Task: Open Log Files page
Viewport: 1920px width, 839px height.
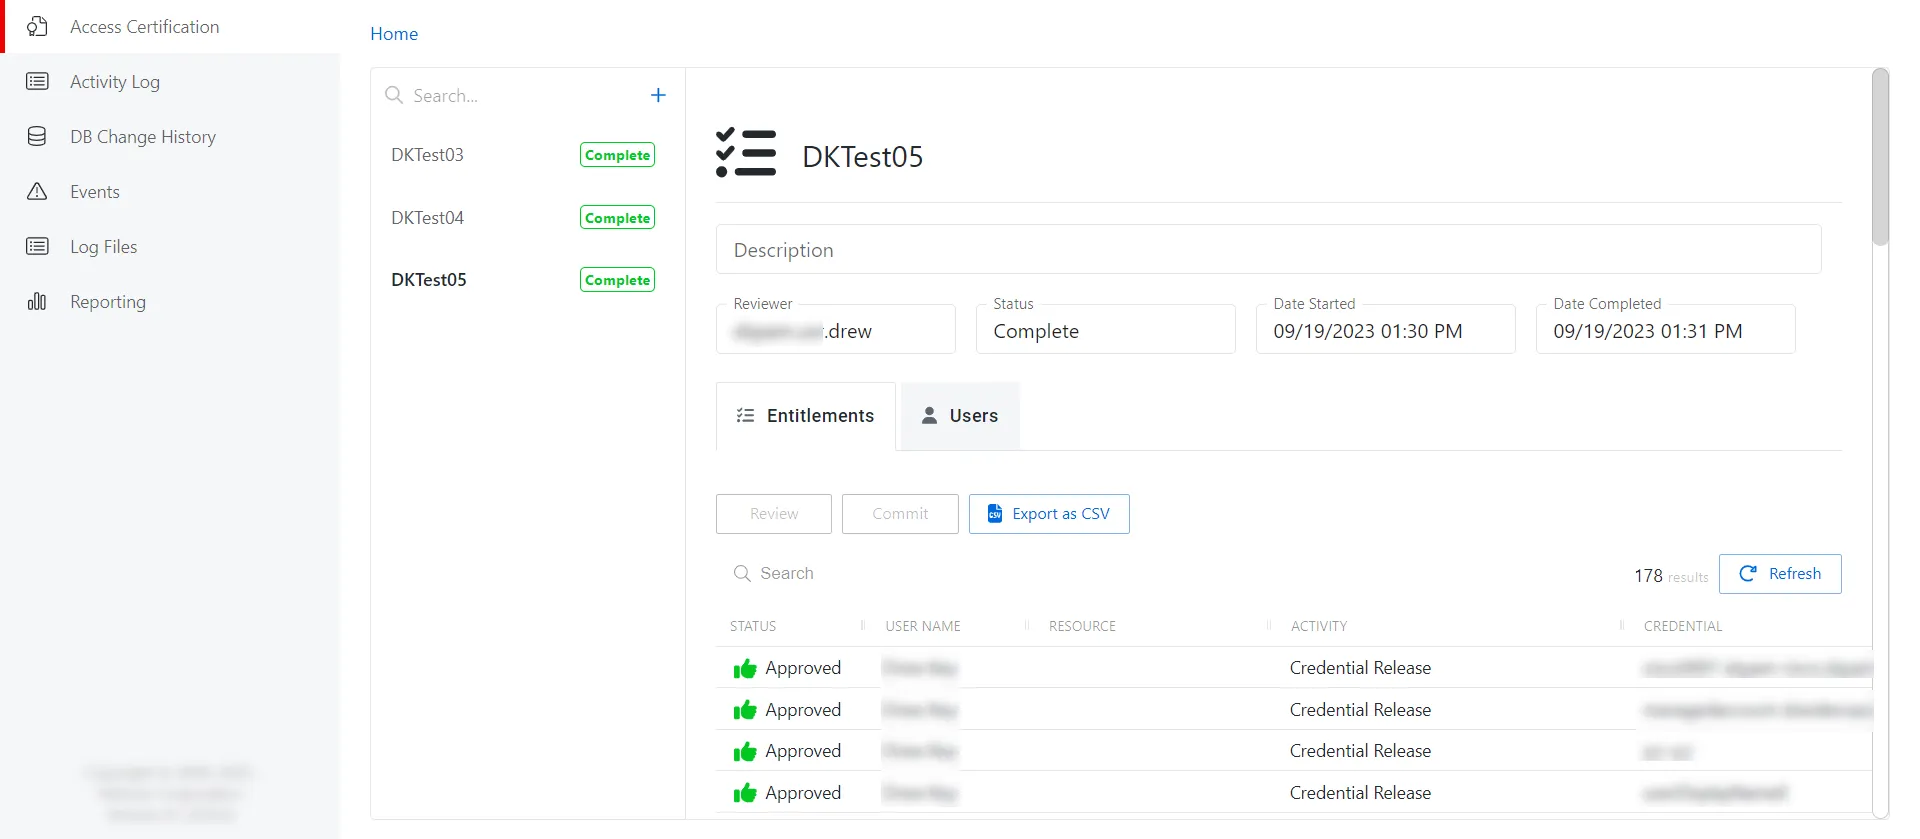Action: [170, 247]
